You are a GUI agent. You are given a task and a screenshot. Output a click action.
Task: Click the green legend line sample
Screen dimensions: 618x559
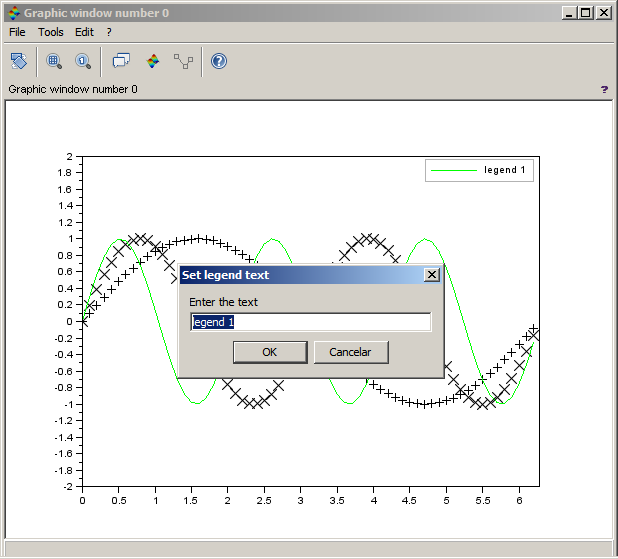click(x=453, y=171)
